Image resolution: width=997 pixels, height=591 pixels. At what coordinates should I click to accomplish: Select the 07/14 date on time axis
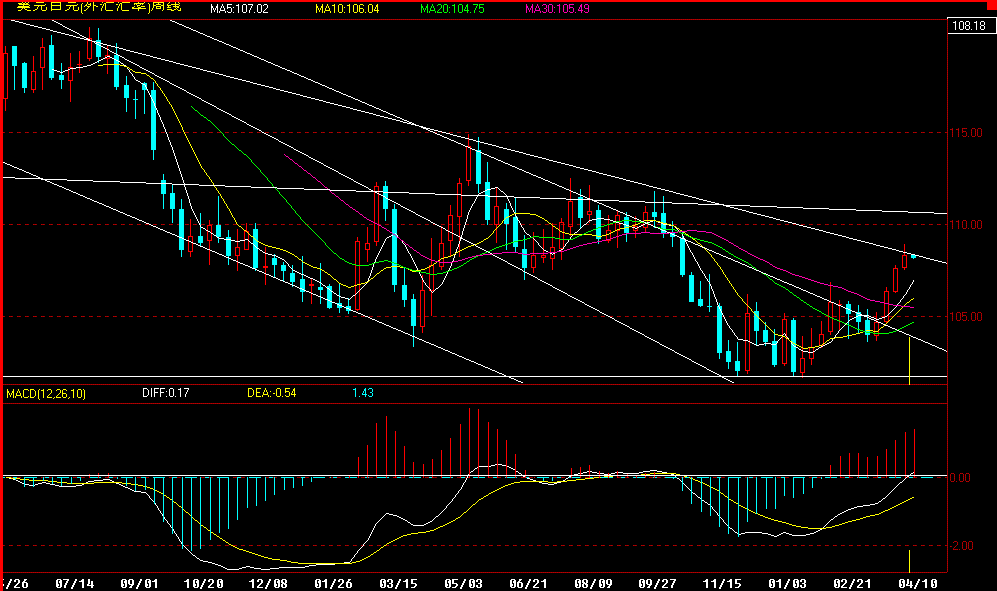(77, 582)
